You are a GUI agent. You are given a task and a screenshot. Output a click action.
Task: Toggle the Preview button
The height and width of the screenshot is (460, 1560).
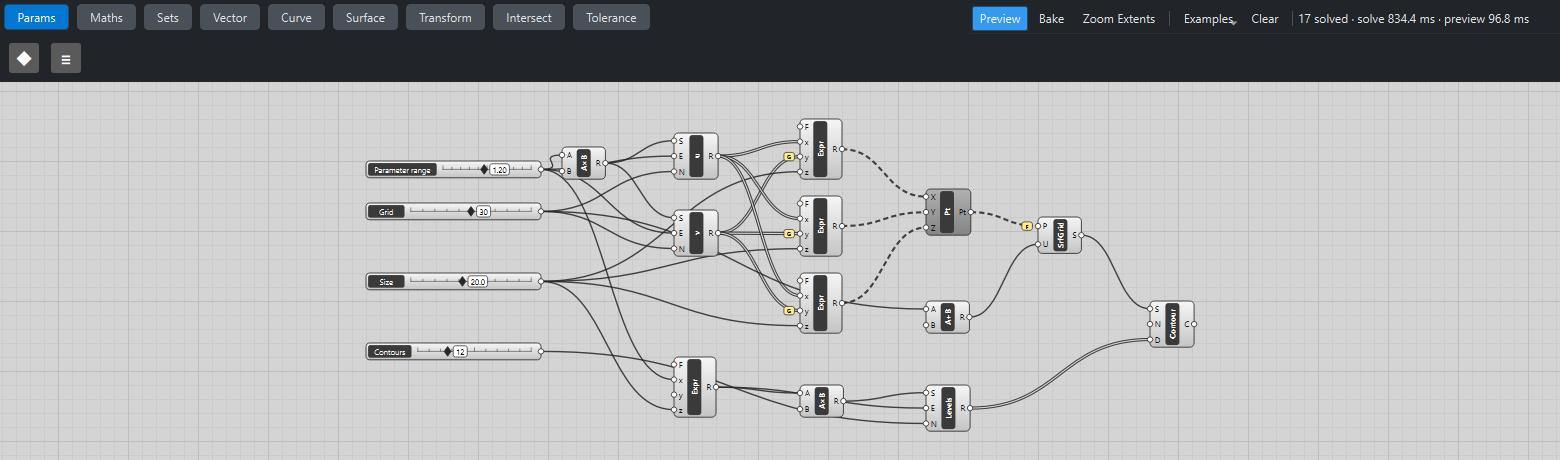[x=1000, y=19]
